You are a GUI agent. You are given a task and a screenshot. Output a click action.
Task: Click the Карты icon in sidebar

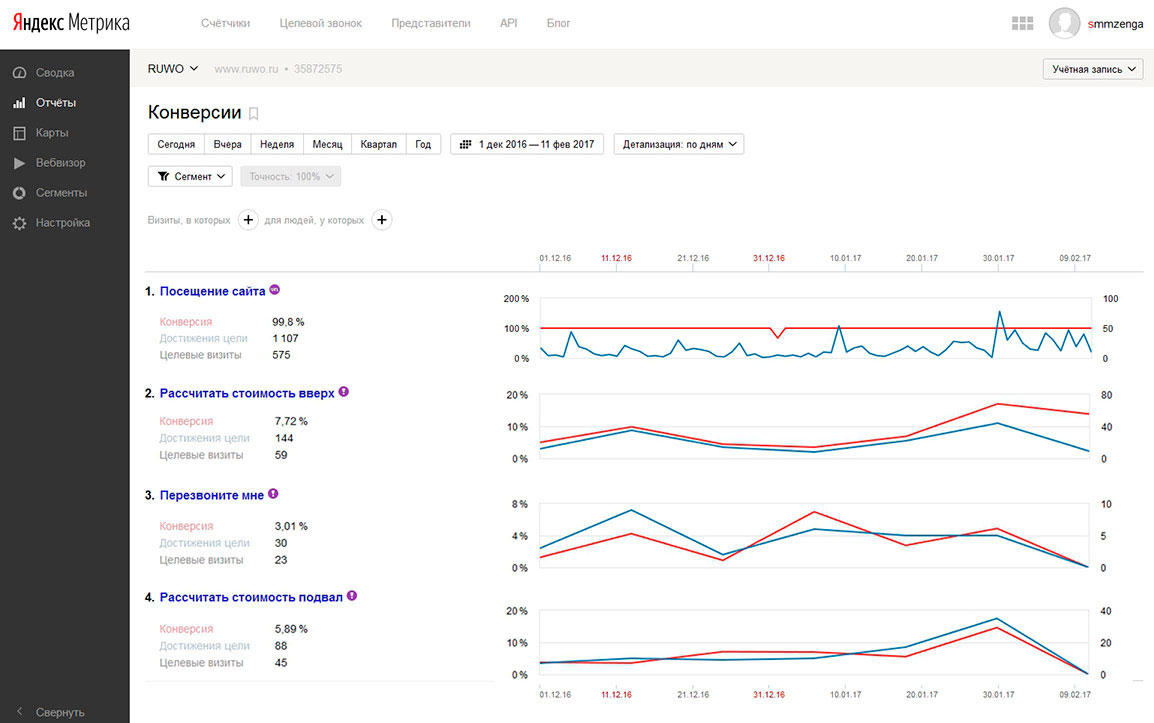tap(19, 133)
